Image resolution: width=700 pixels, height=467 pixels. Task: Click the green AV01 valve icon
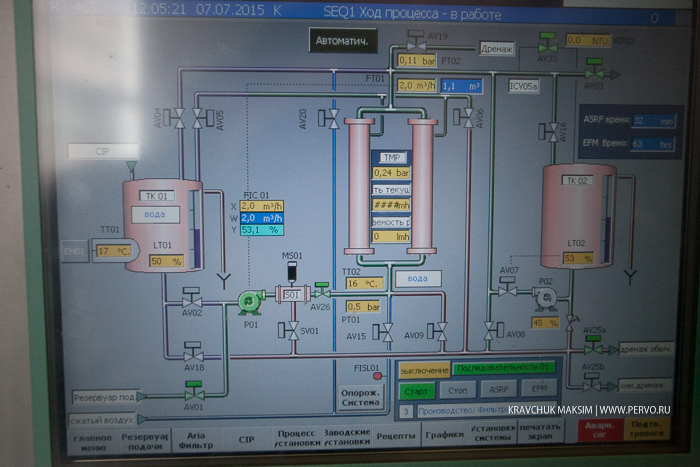click(194, 393)
